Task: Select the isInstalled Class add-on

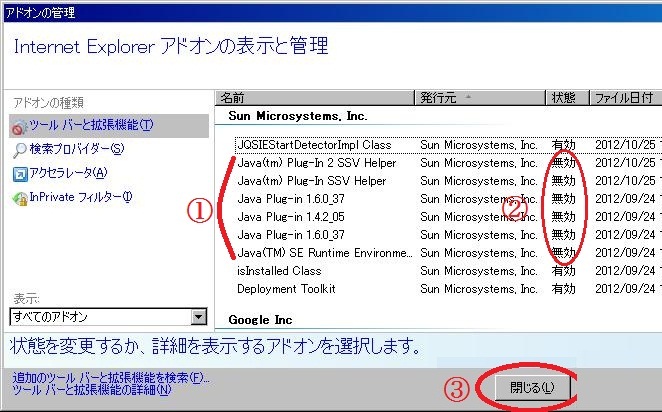Action: (x=279, y=271)
